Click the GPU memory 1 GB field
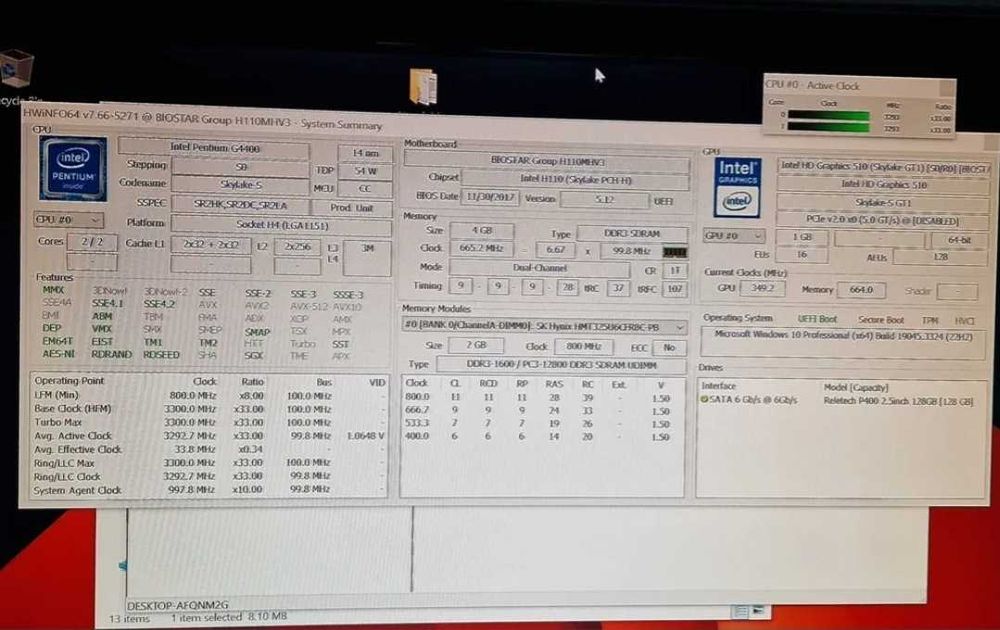Screen dimensions: 1000x630 tap(802, 237)
